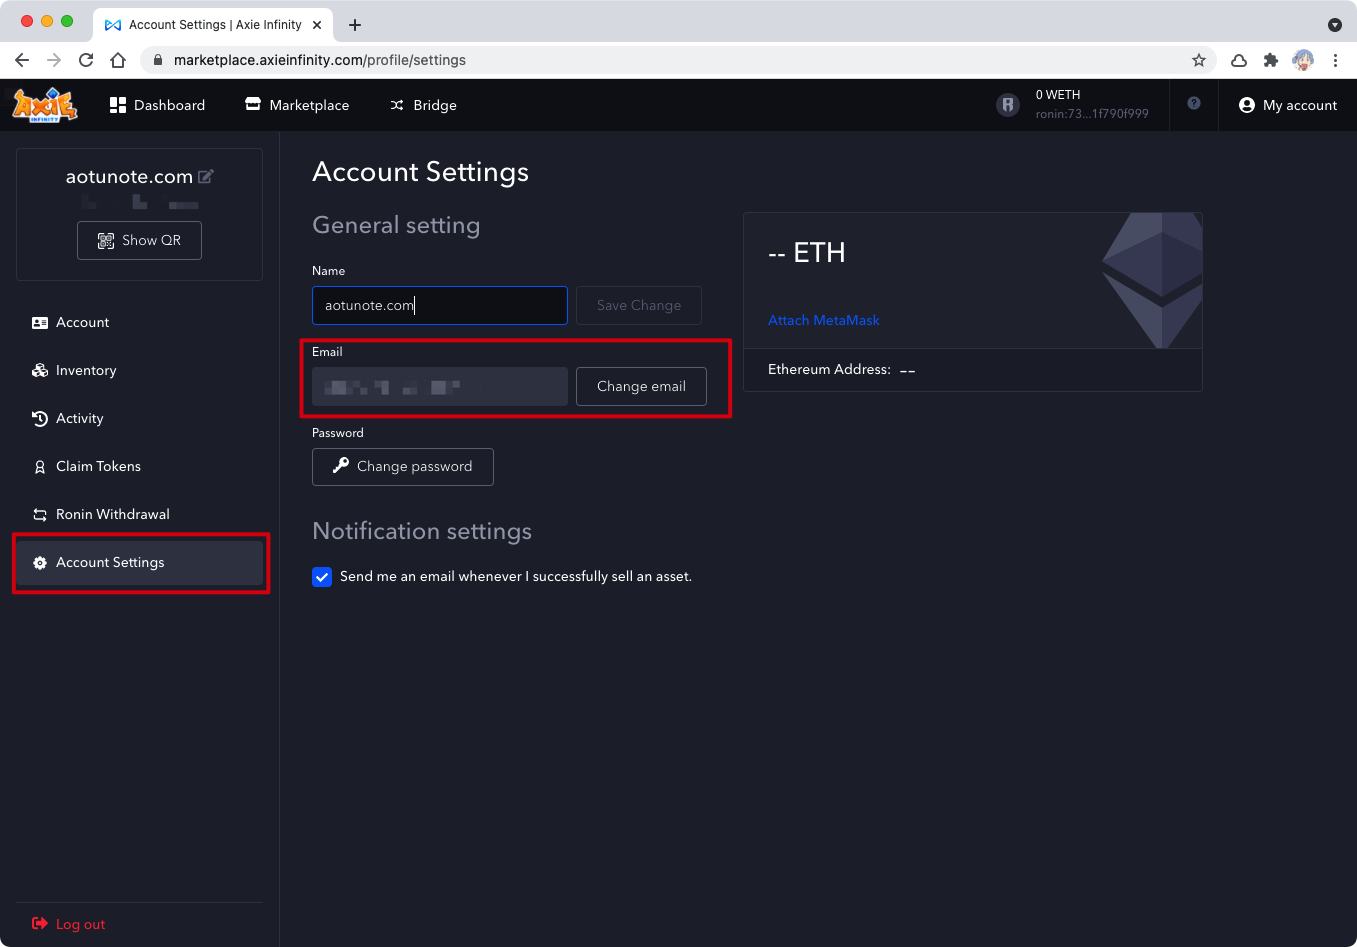Show the account QR code
This screenshot has width=1357, height=947.
139,240
